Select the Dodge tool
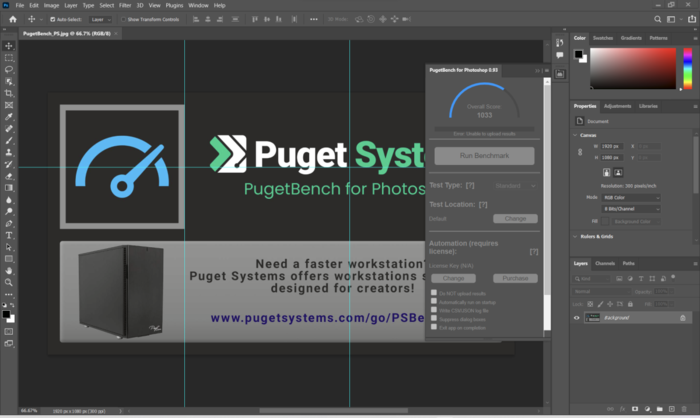Viewport: 700px width, 418px height. (8, 212)
